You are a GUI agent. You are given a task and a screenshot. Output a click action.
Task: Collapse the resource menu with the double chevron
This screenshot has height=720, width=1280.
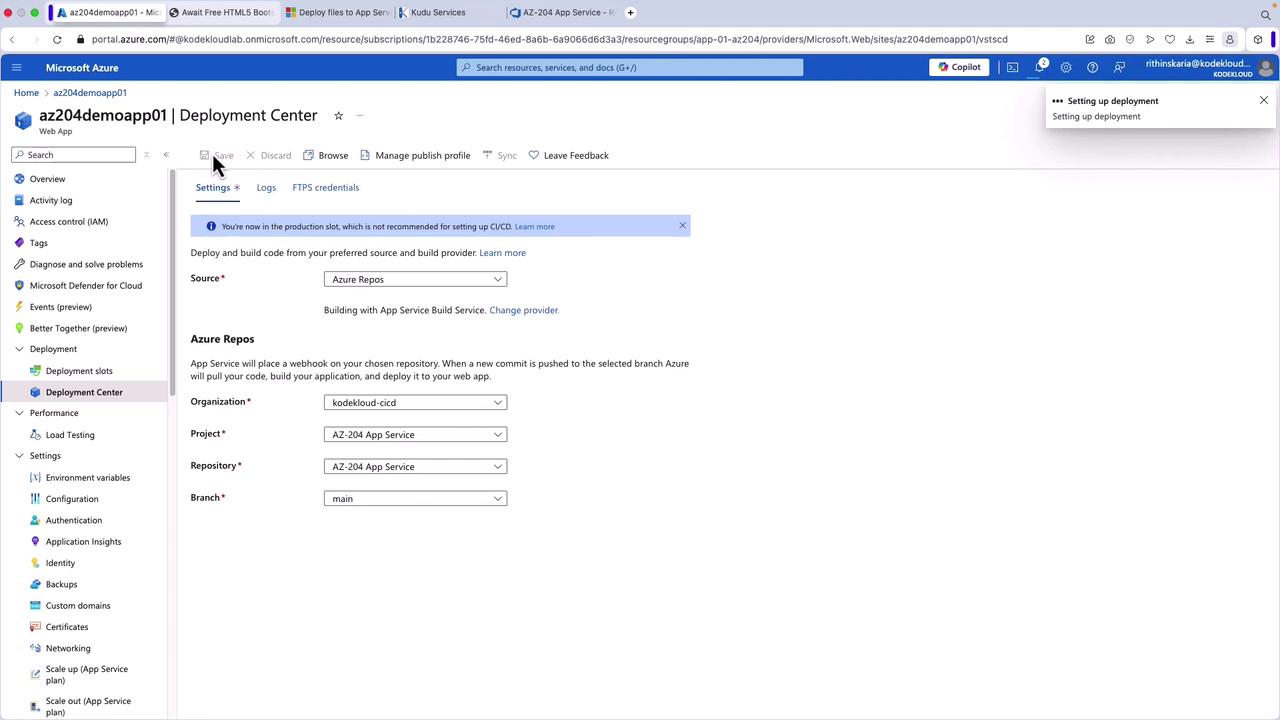click(166, 155)
